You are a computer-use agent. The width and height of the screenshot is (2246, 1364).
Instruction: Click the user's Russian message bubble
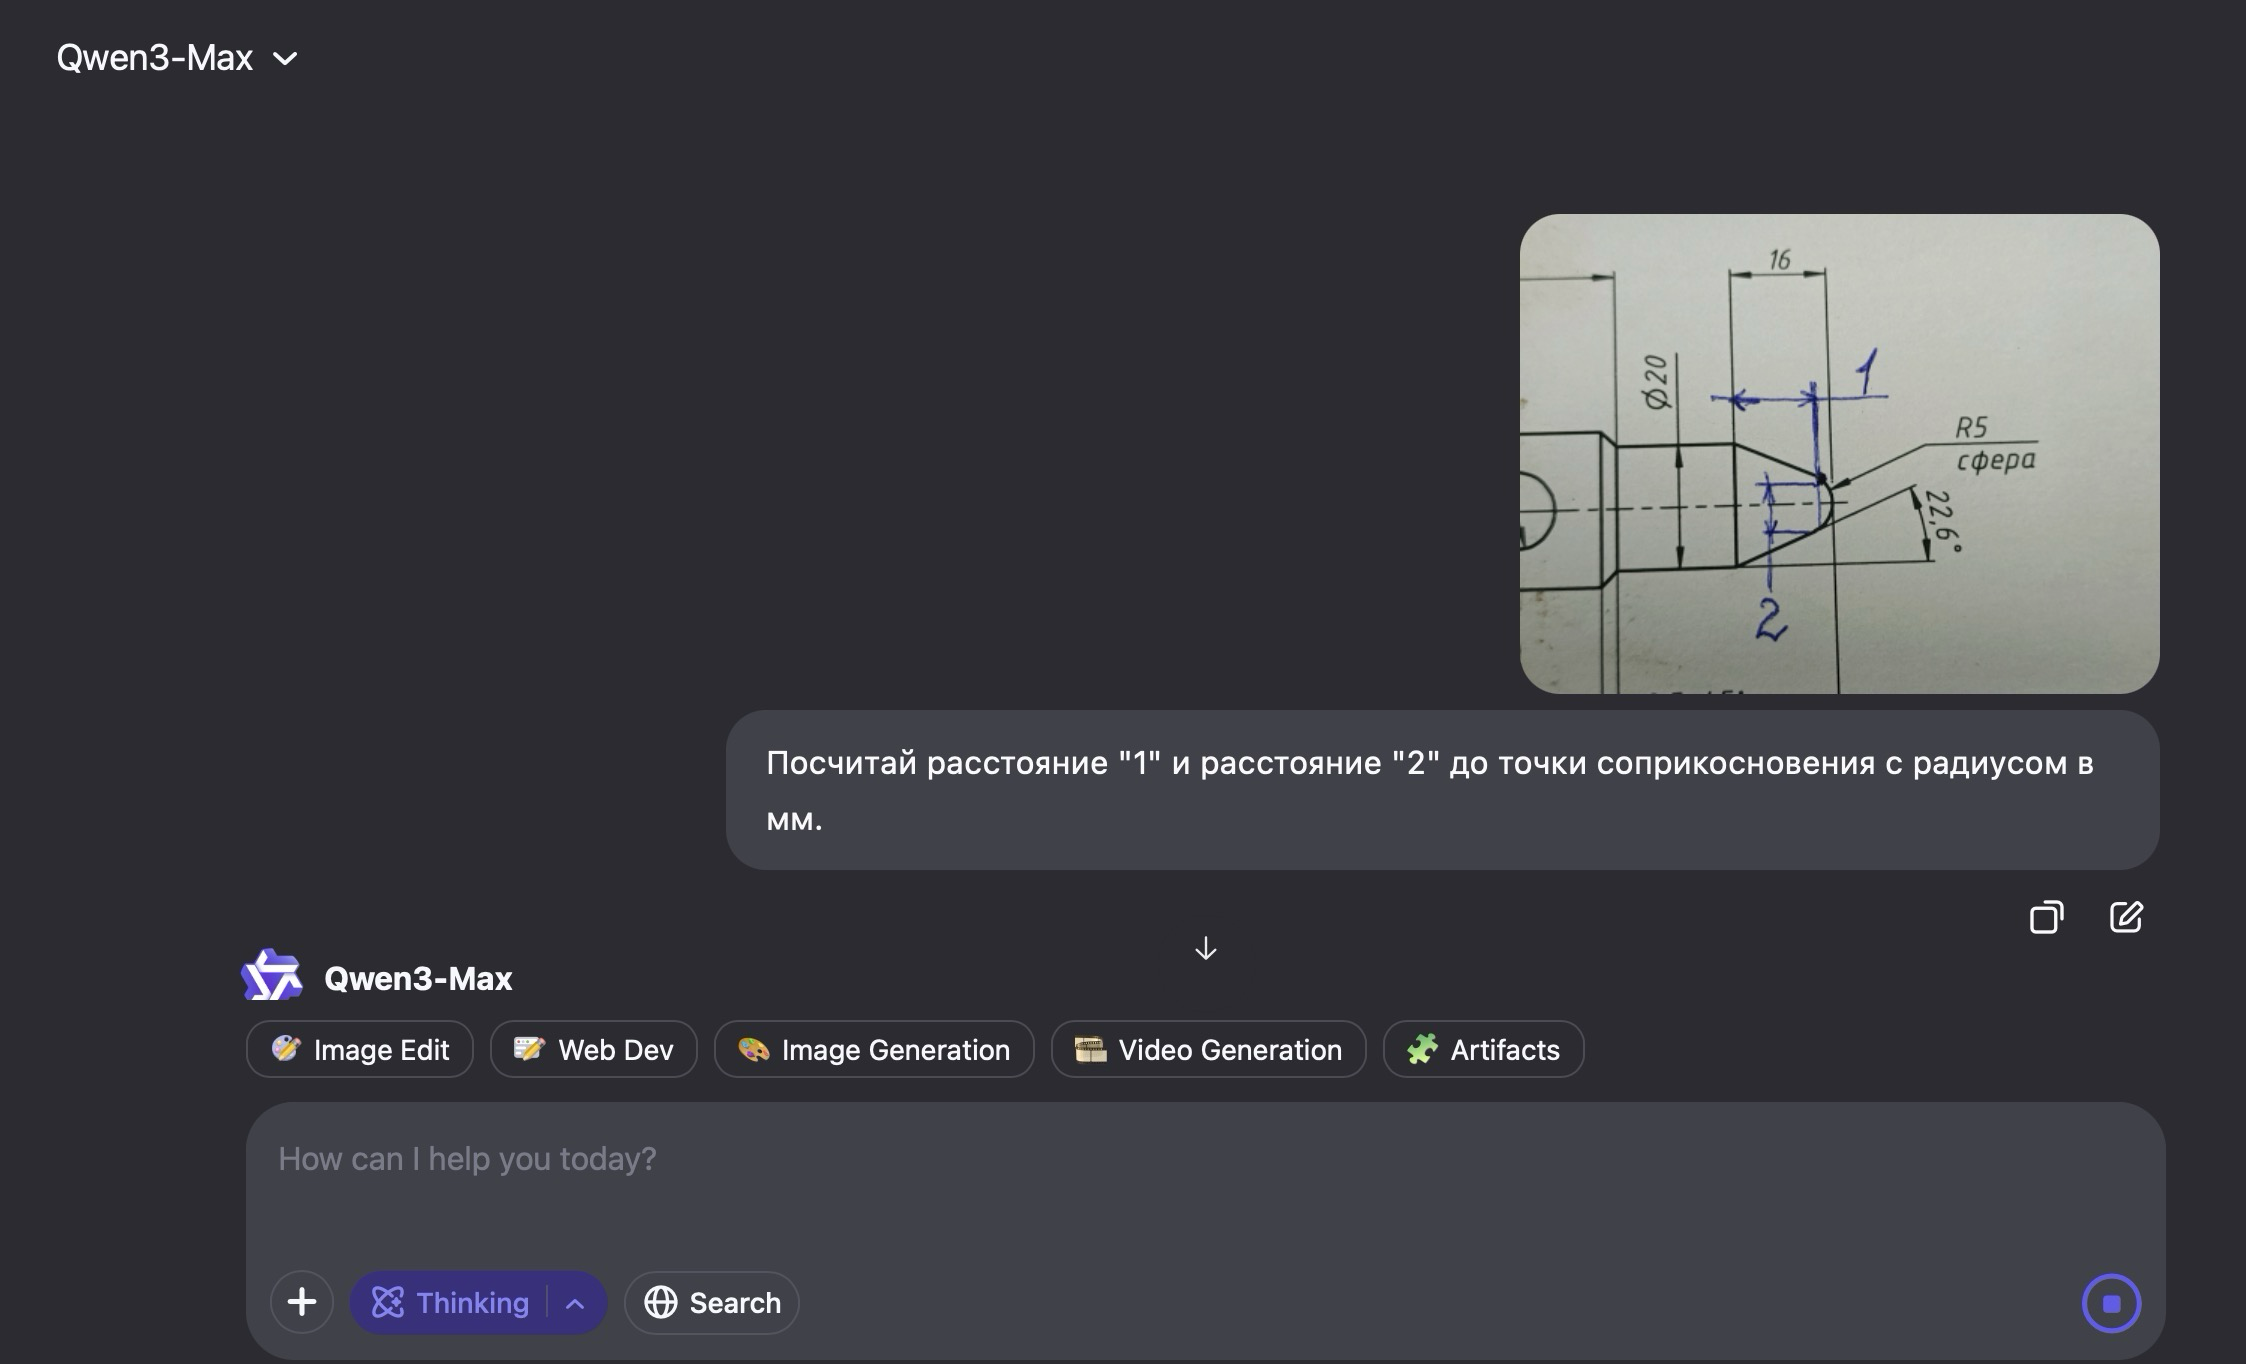(x=1440, y=790)
